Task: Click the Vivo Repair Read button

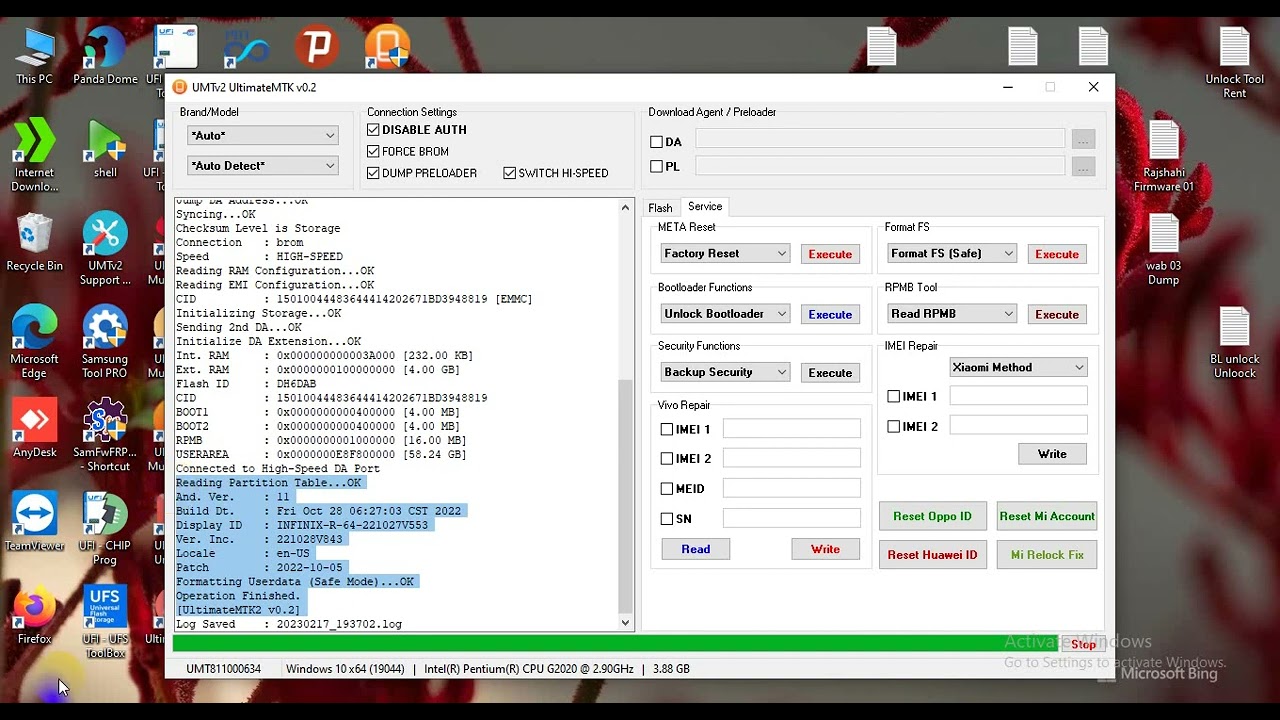Action: click(696, 549)
